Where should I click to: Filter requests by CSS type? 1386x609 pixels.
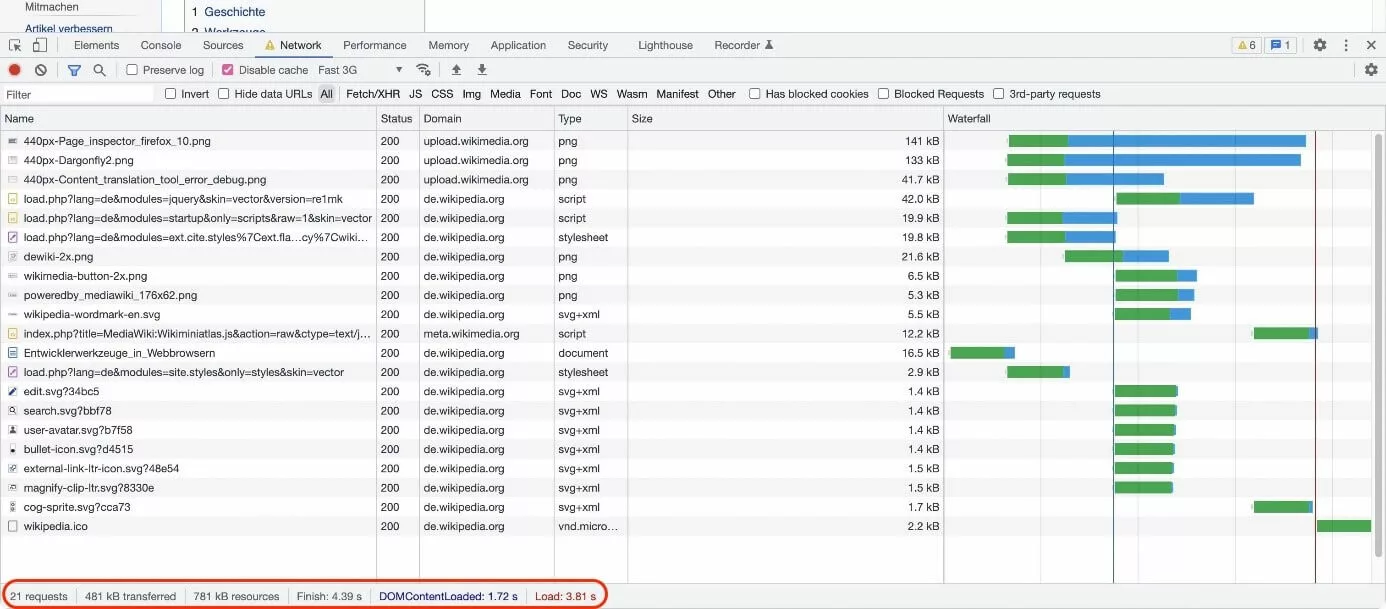442,94
